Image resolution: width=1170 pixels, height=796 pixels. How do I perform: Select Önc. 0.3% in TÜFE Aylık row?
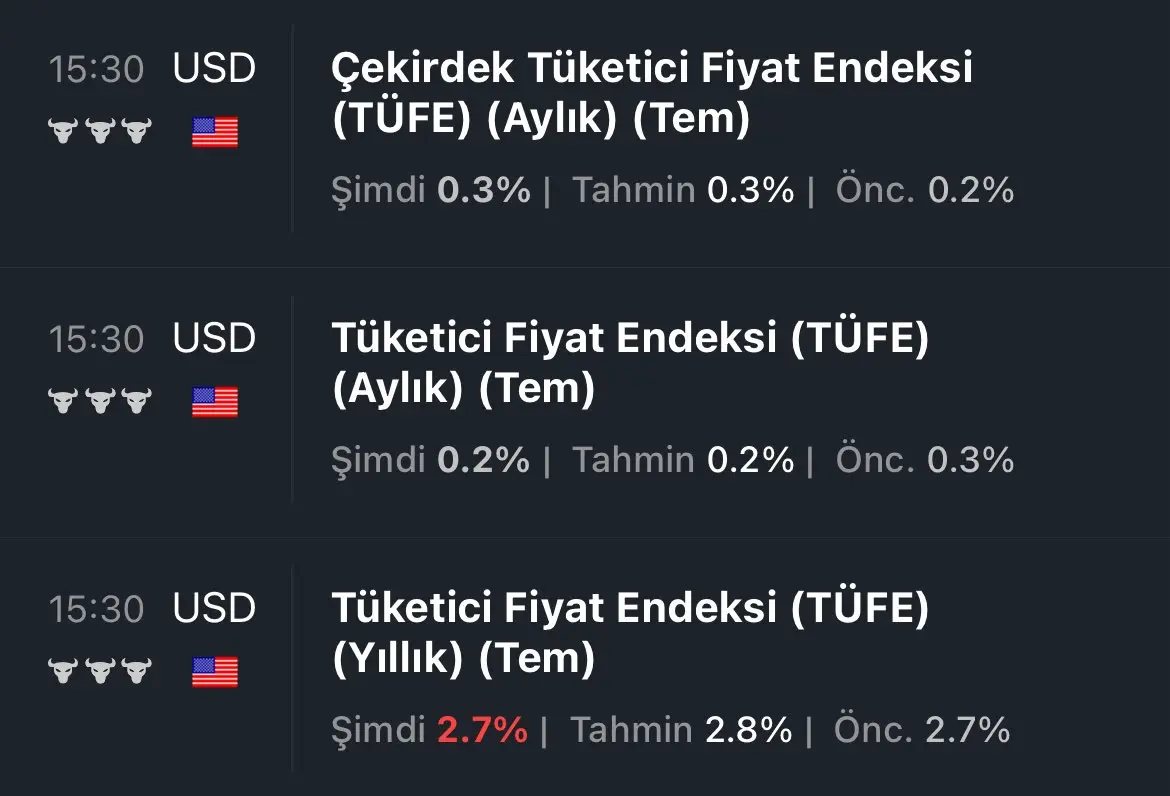tap(925, 460)
